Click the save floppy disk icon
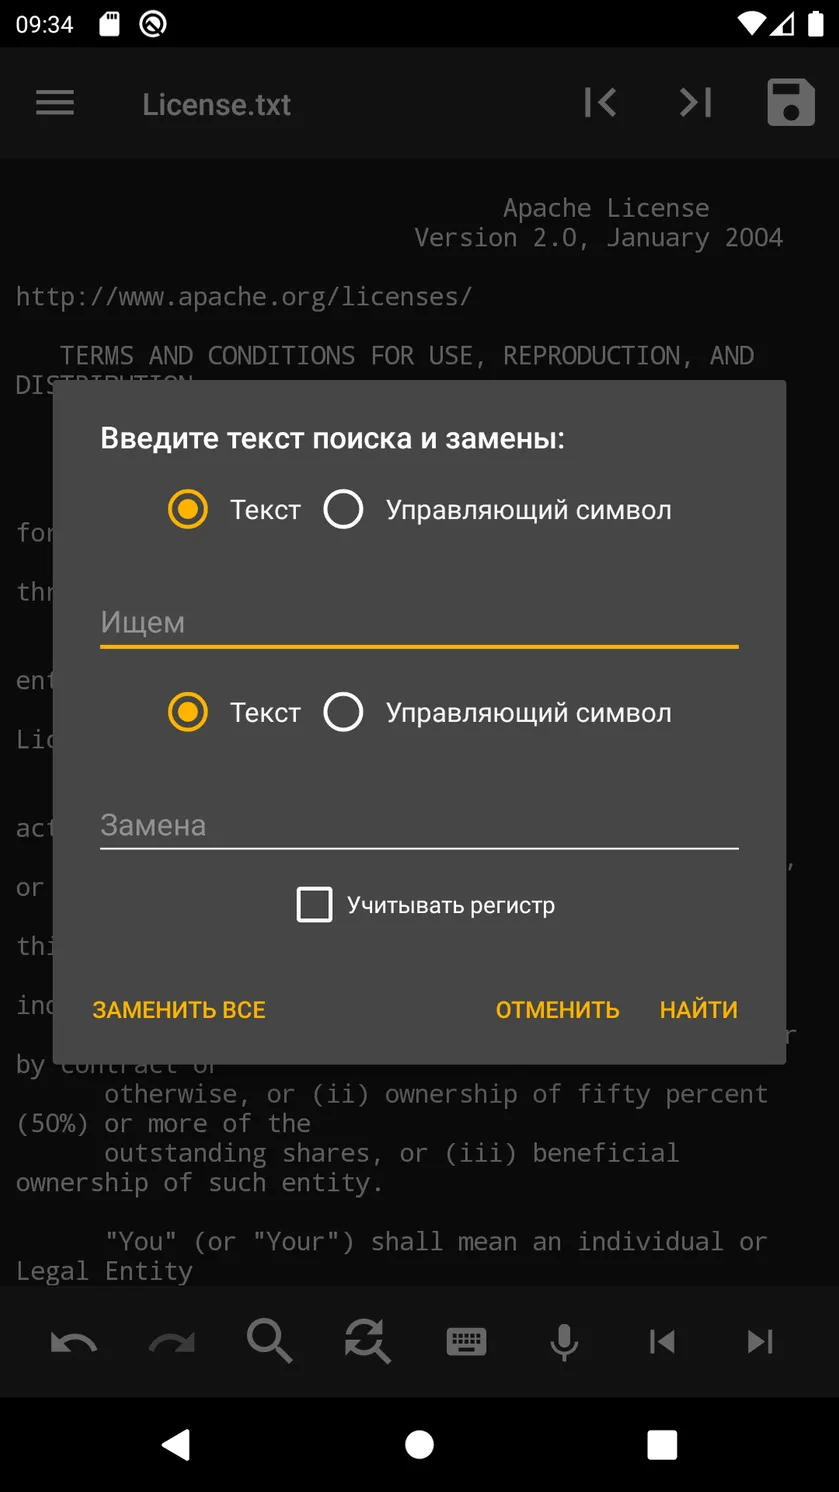 (x=791, y=103)
